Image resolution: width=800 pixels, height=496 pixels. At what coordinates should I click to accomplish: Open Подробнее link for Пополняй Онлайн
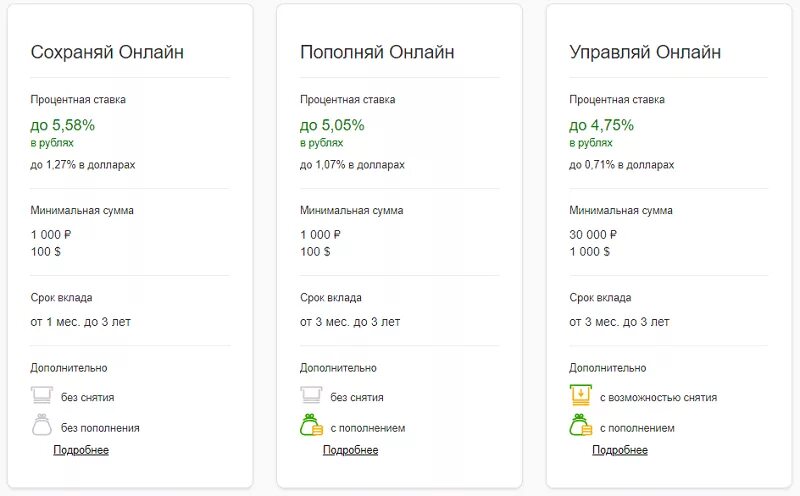pyautogui.click(x=350, y=450)
